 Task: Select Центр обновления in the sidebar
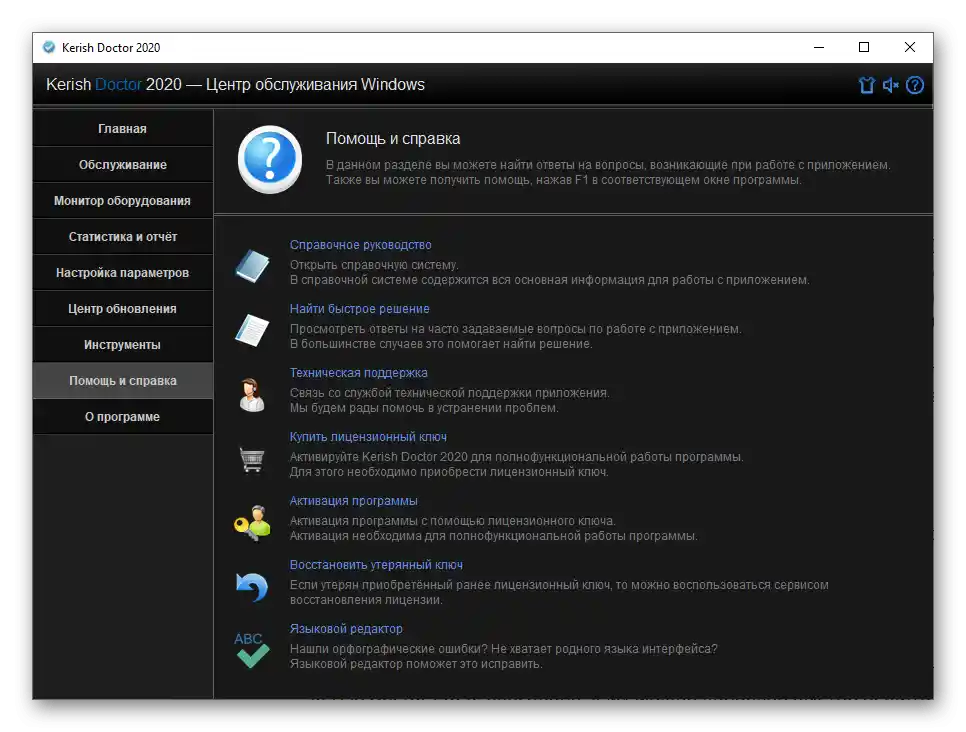tap(123, 309)
